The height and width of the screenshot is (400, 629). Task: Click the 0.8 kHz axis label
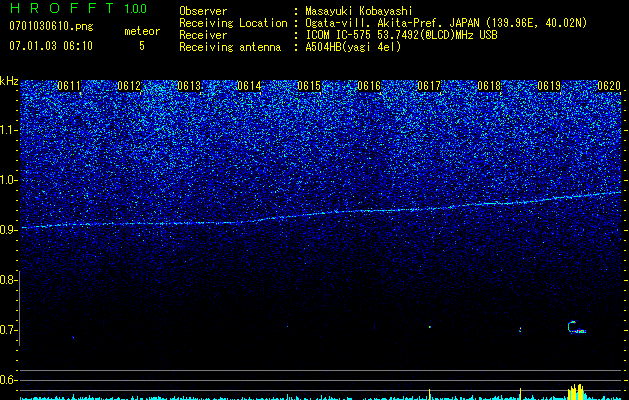pos(9,280)
